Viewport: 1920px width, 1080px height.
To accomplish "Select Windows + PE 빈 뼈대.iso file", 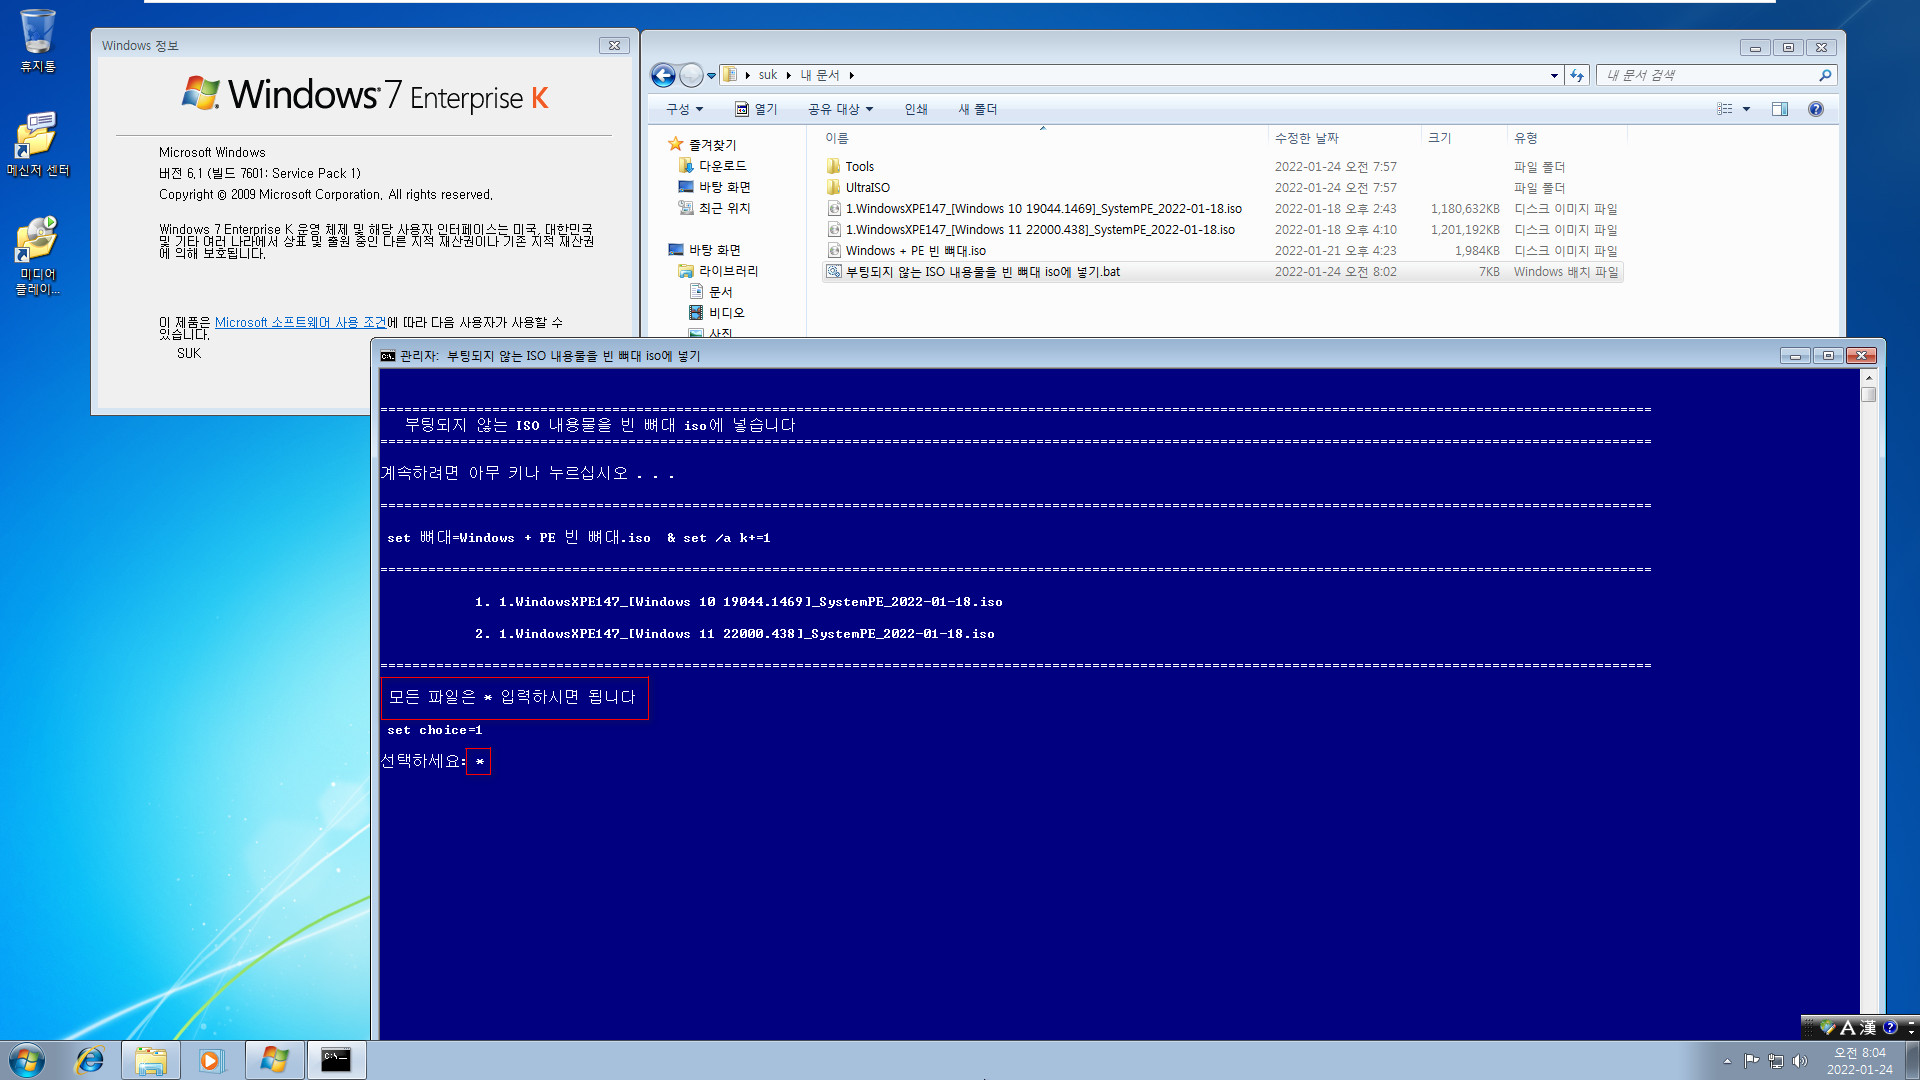I will 915,251.
